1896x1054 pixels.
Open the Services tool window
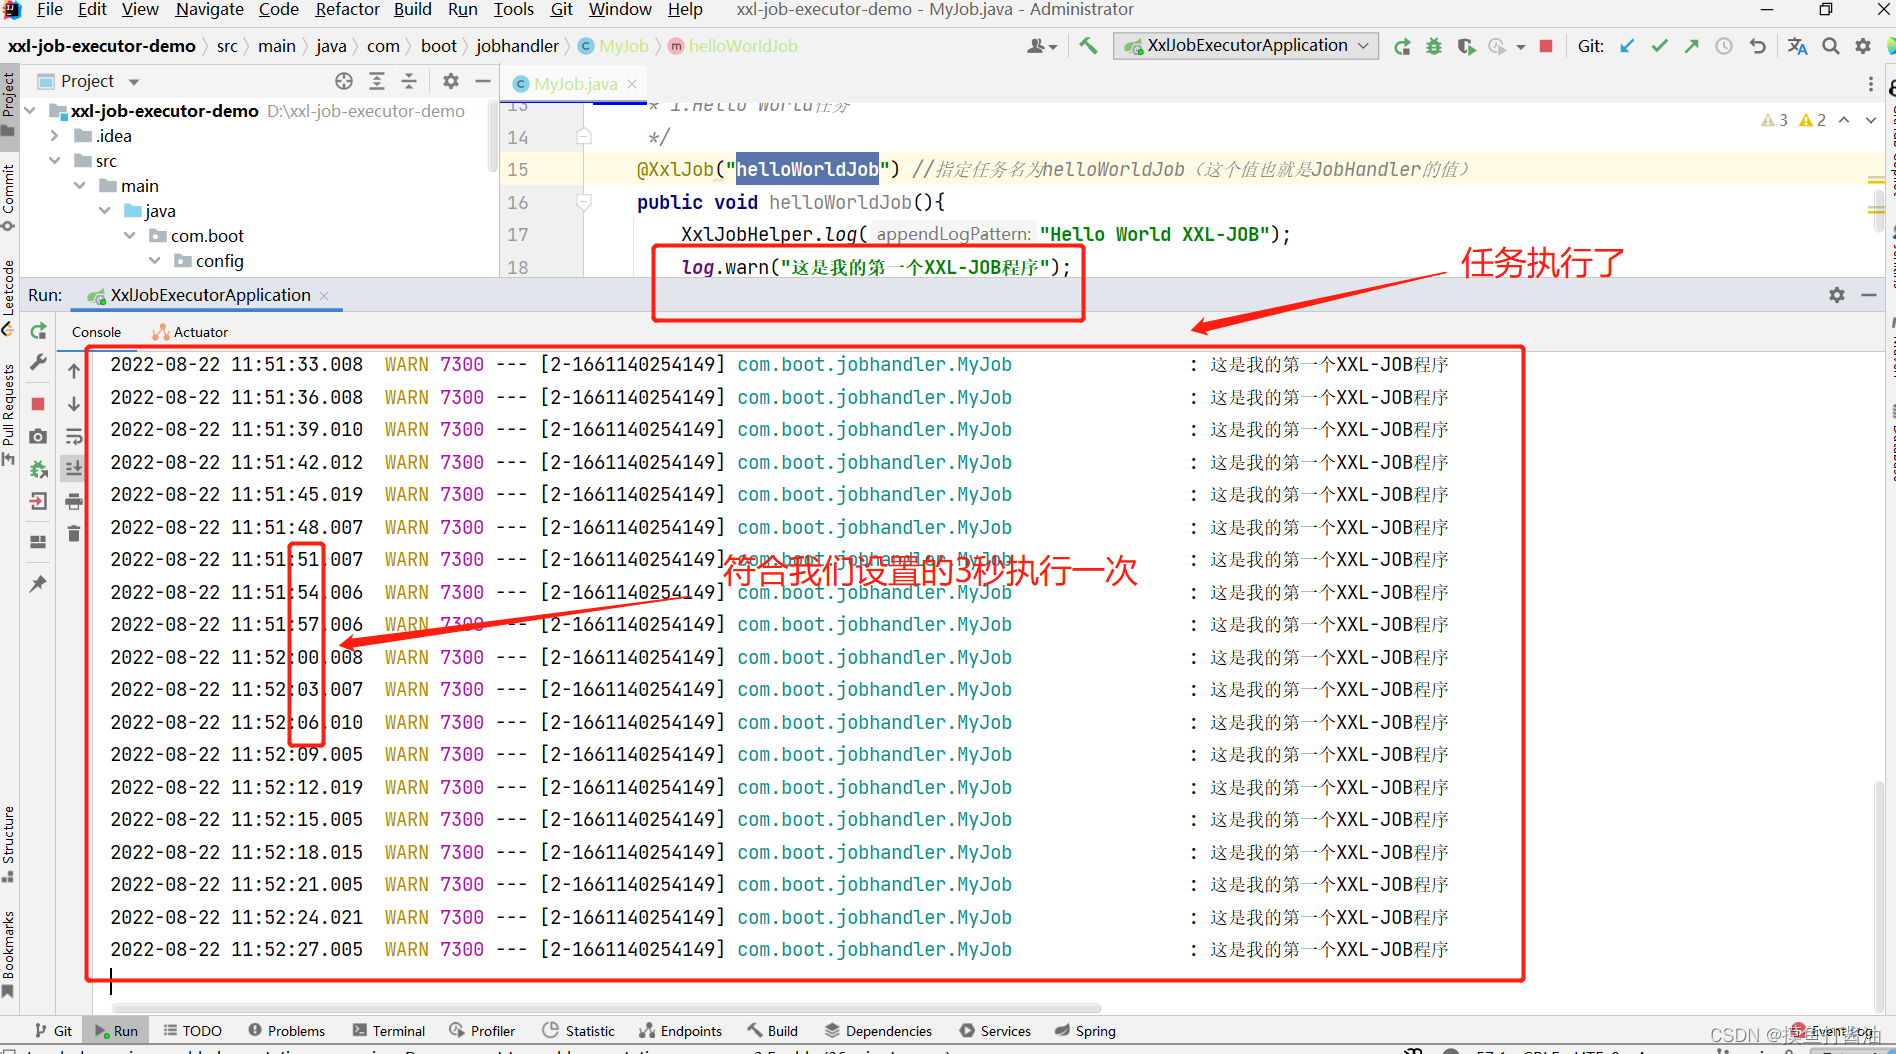point(995,1031)
